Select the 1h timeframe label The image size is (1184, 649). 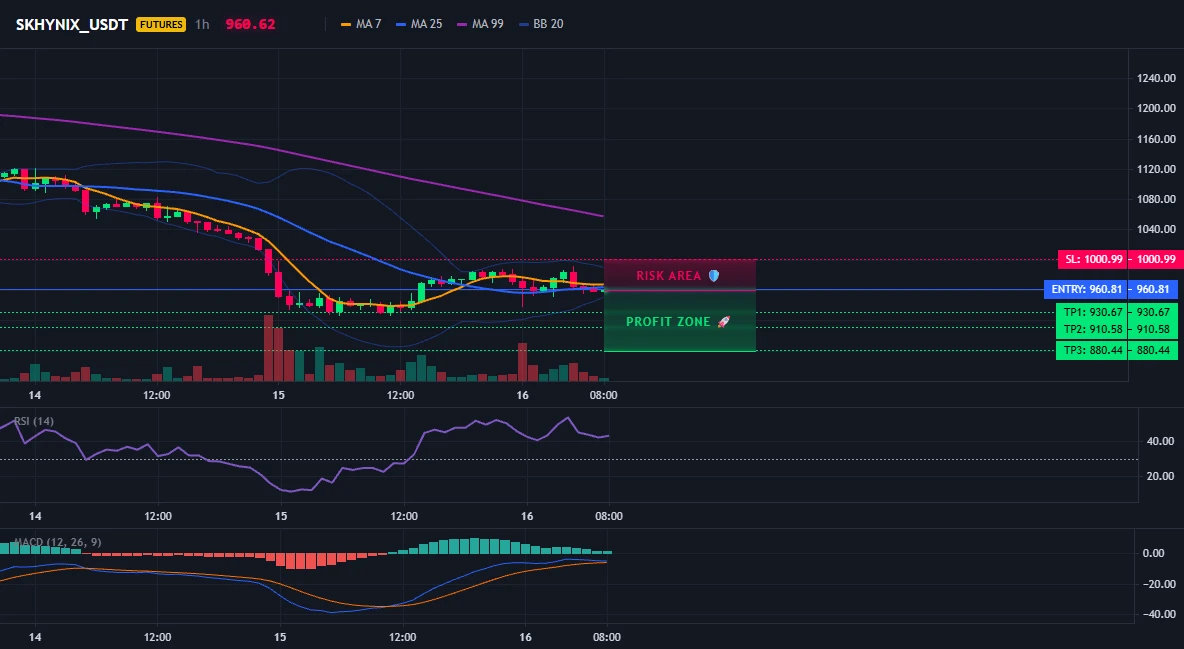click(202, 24)
